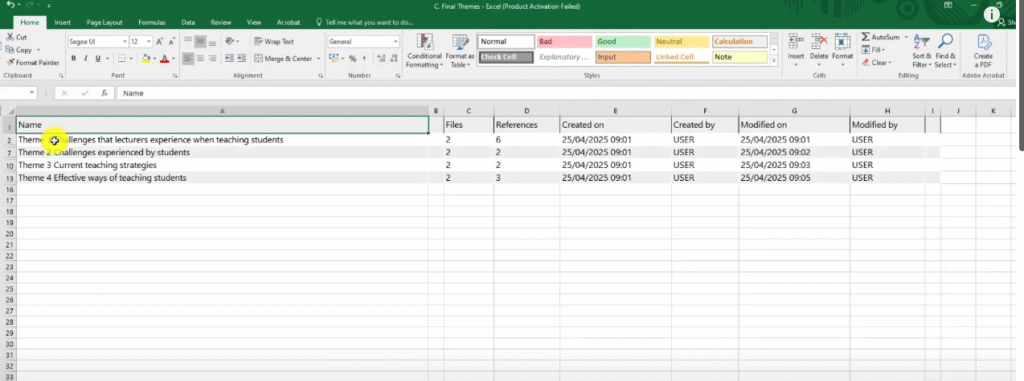Open Conditional Formatting menu

click(x=424, y=51)
